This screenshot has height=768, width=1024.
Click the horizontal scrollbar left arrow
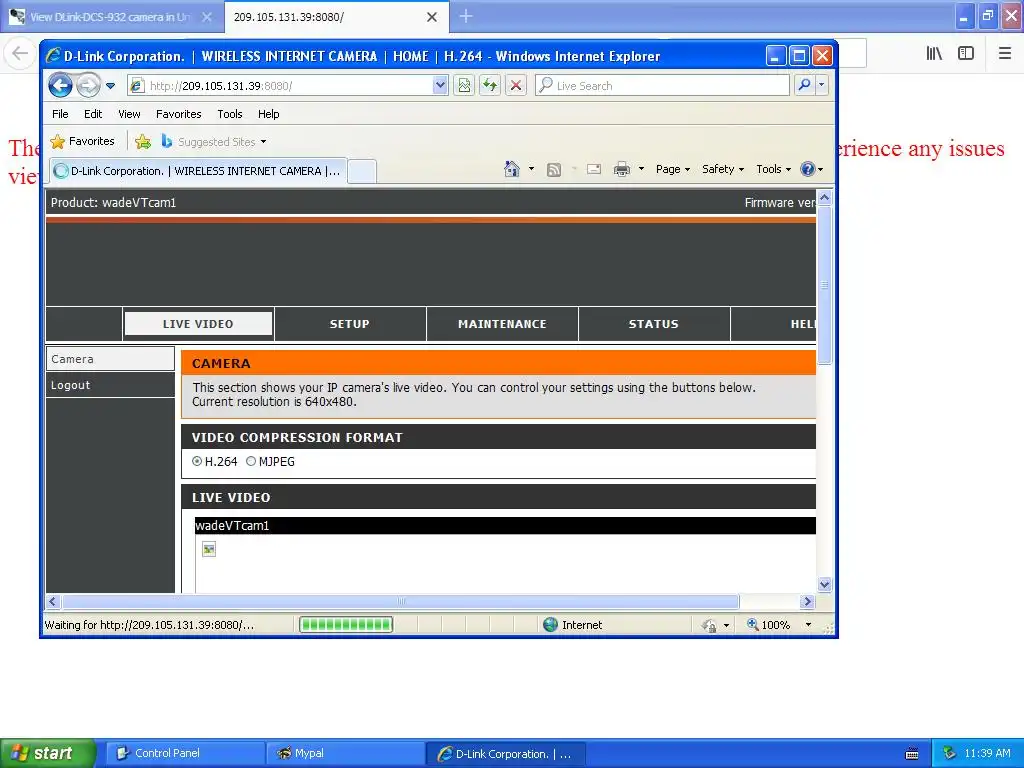coord(53,601)
